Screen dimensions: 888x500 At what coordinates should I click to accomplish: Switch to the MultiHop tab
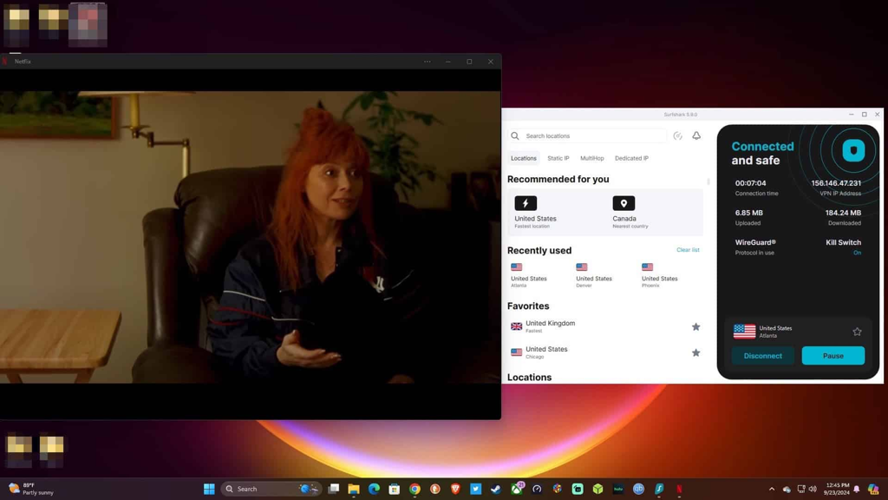pyautogui.click(x=592, y=158)
